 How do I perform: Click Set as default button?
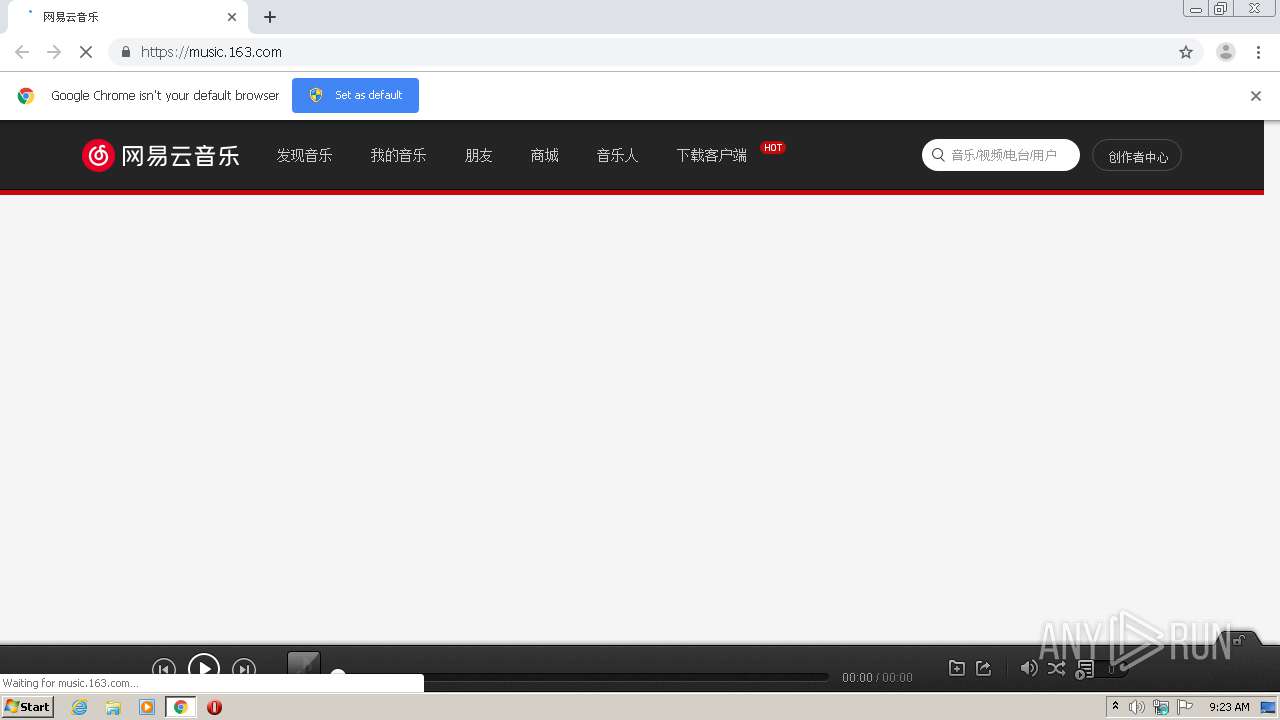(355, 95)
